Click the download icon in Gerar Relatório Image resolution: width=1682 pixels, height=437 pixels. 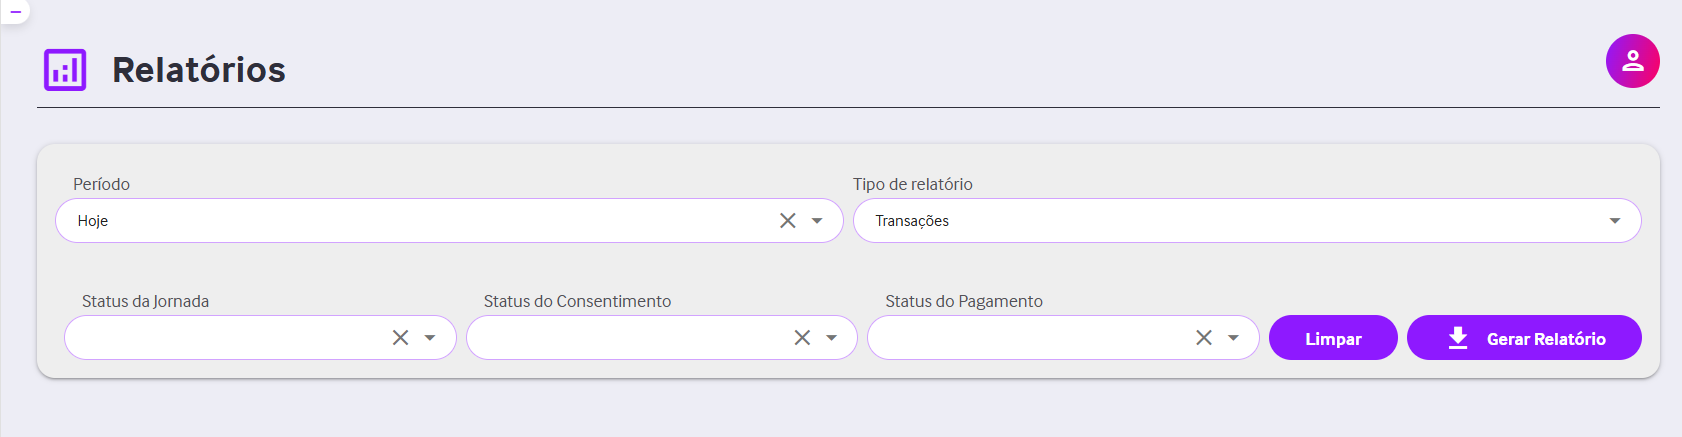(x=1458, y=338)
